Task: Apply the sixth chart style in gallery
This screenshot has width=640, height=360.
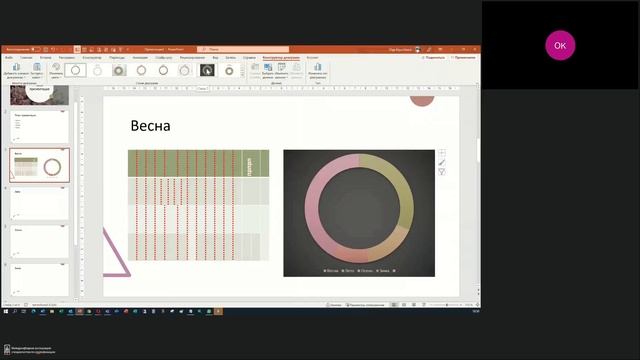Action: tap(185, 71)
